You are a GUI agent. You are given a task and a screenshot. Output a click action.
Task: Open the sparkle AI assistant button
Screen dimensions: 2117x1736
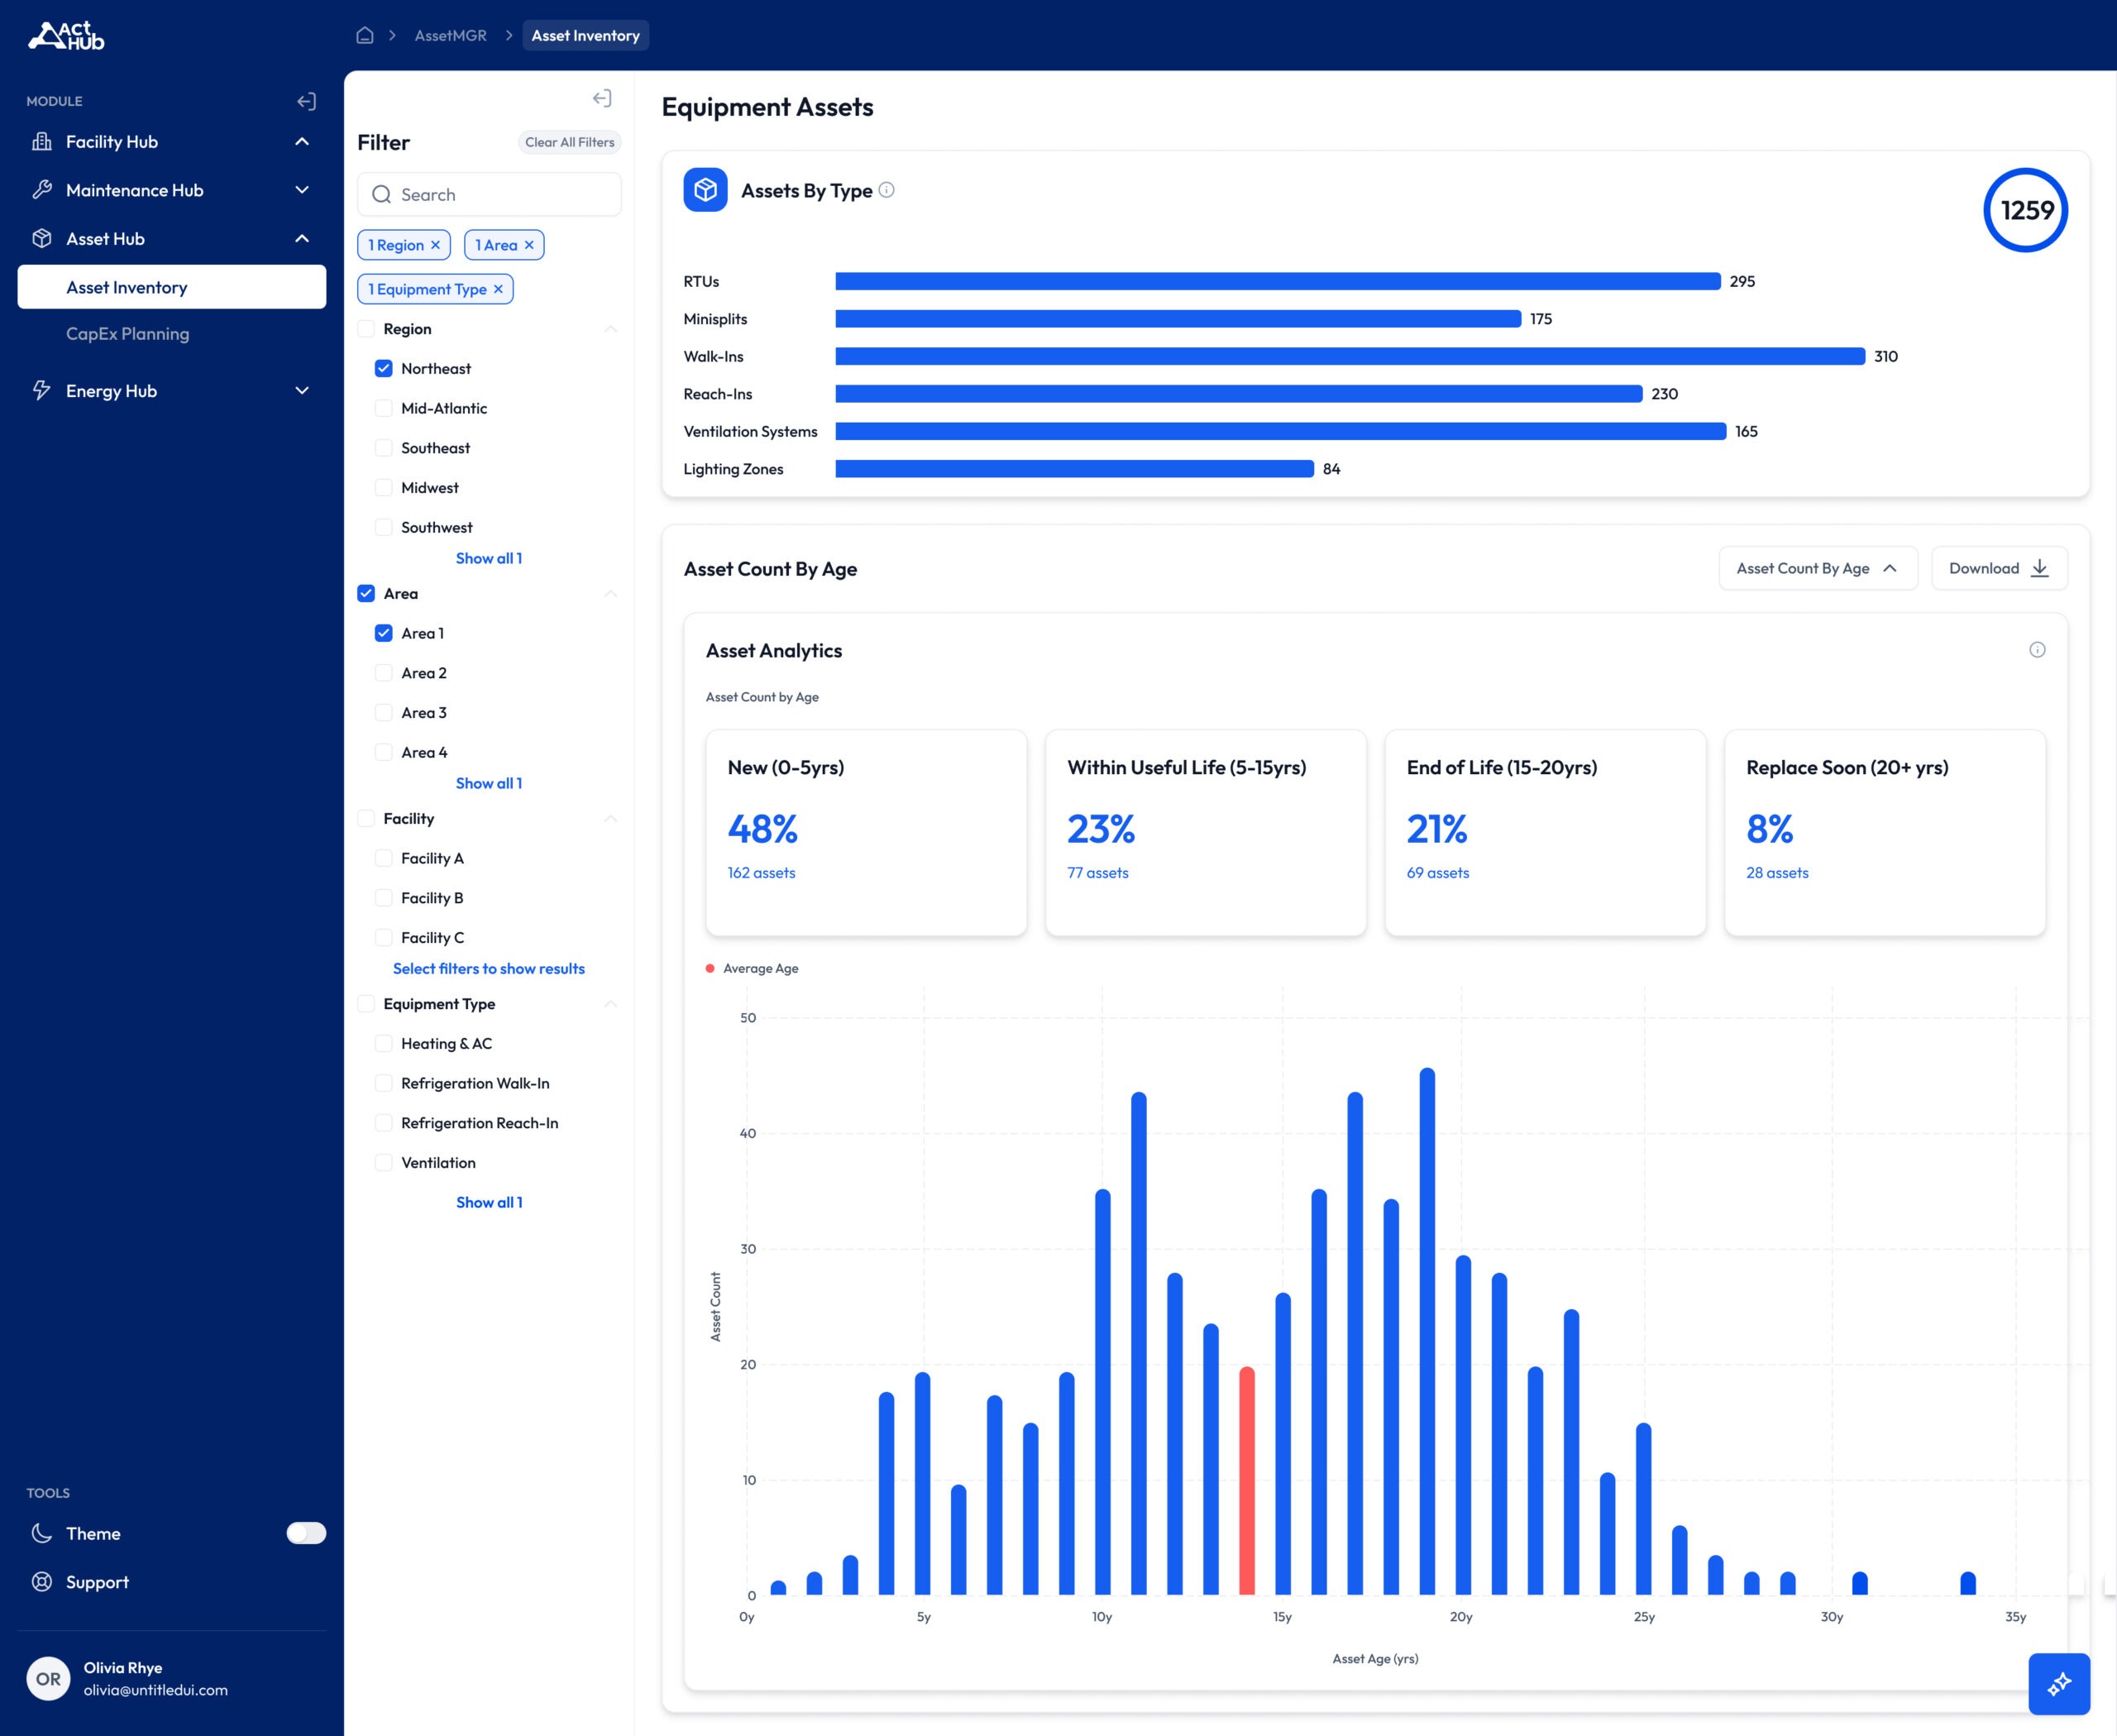pos(2059,1684)
